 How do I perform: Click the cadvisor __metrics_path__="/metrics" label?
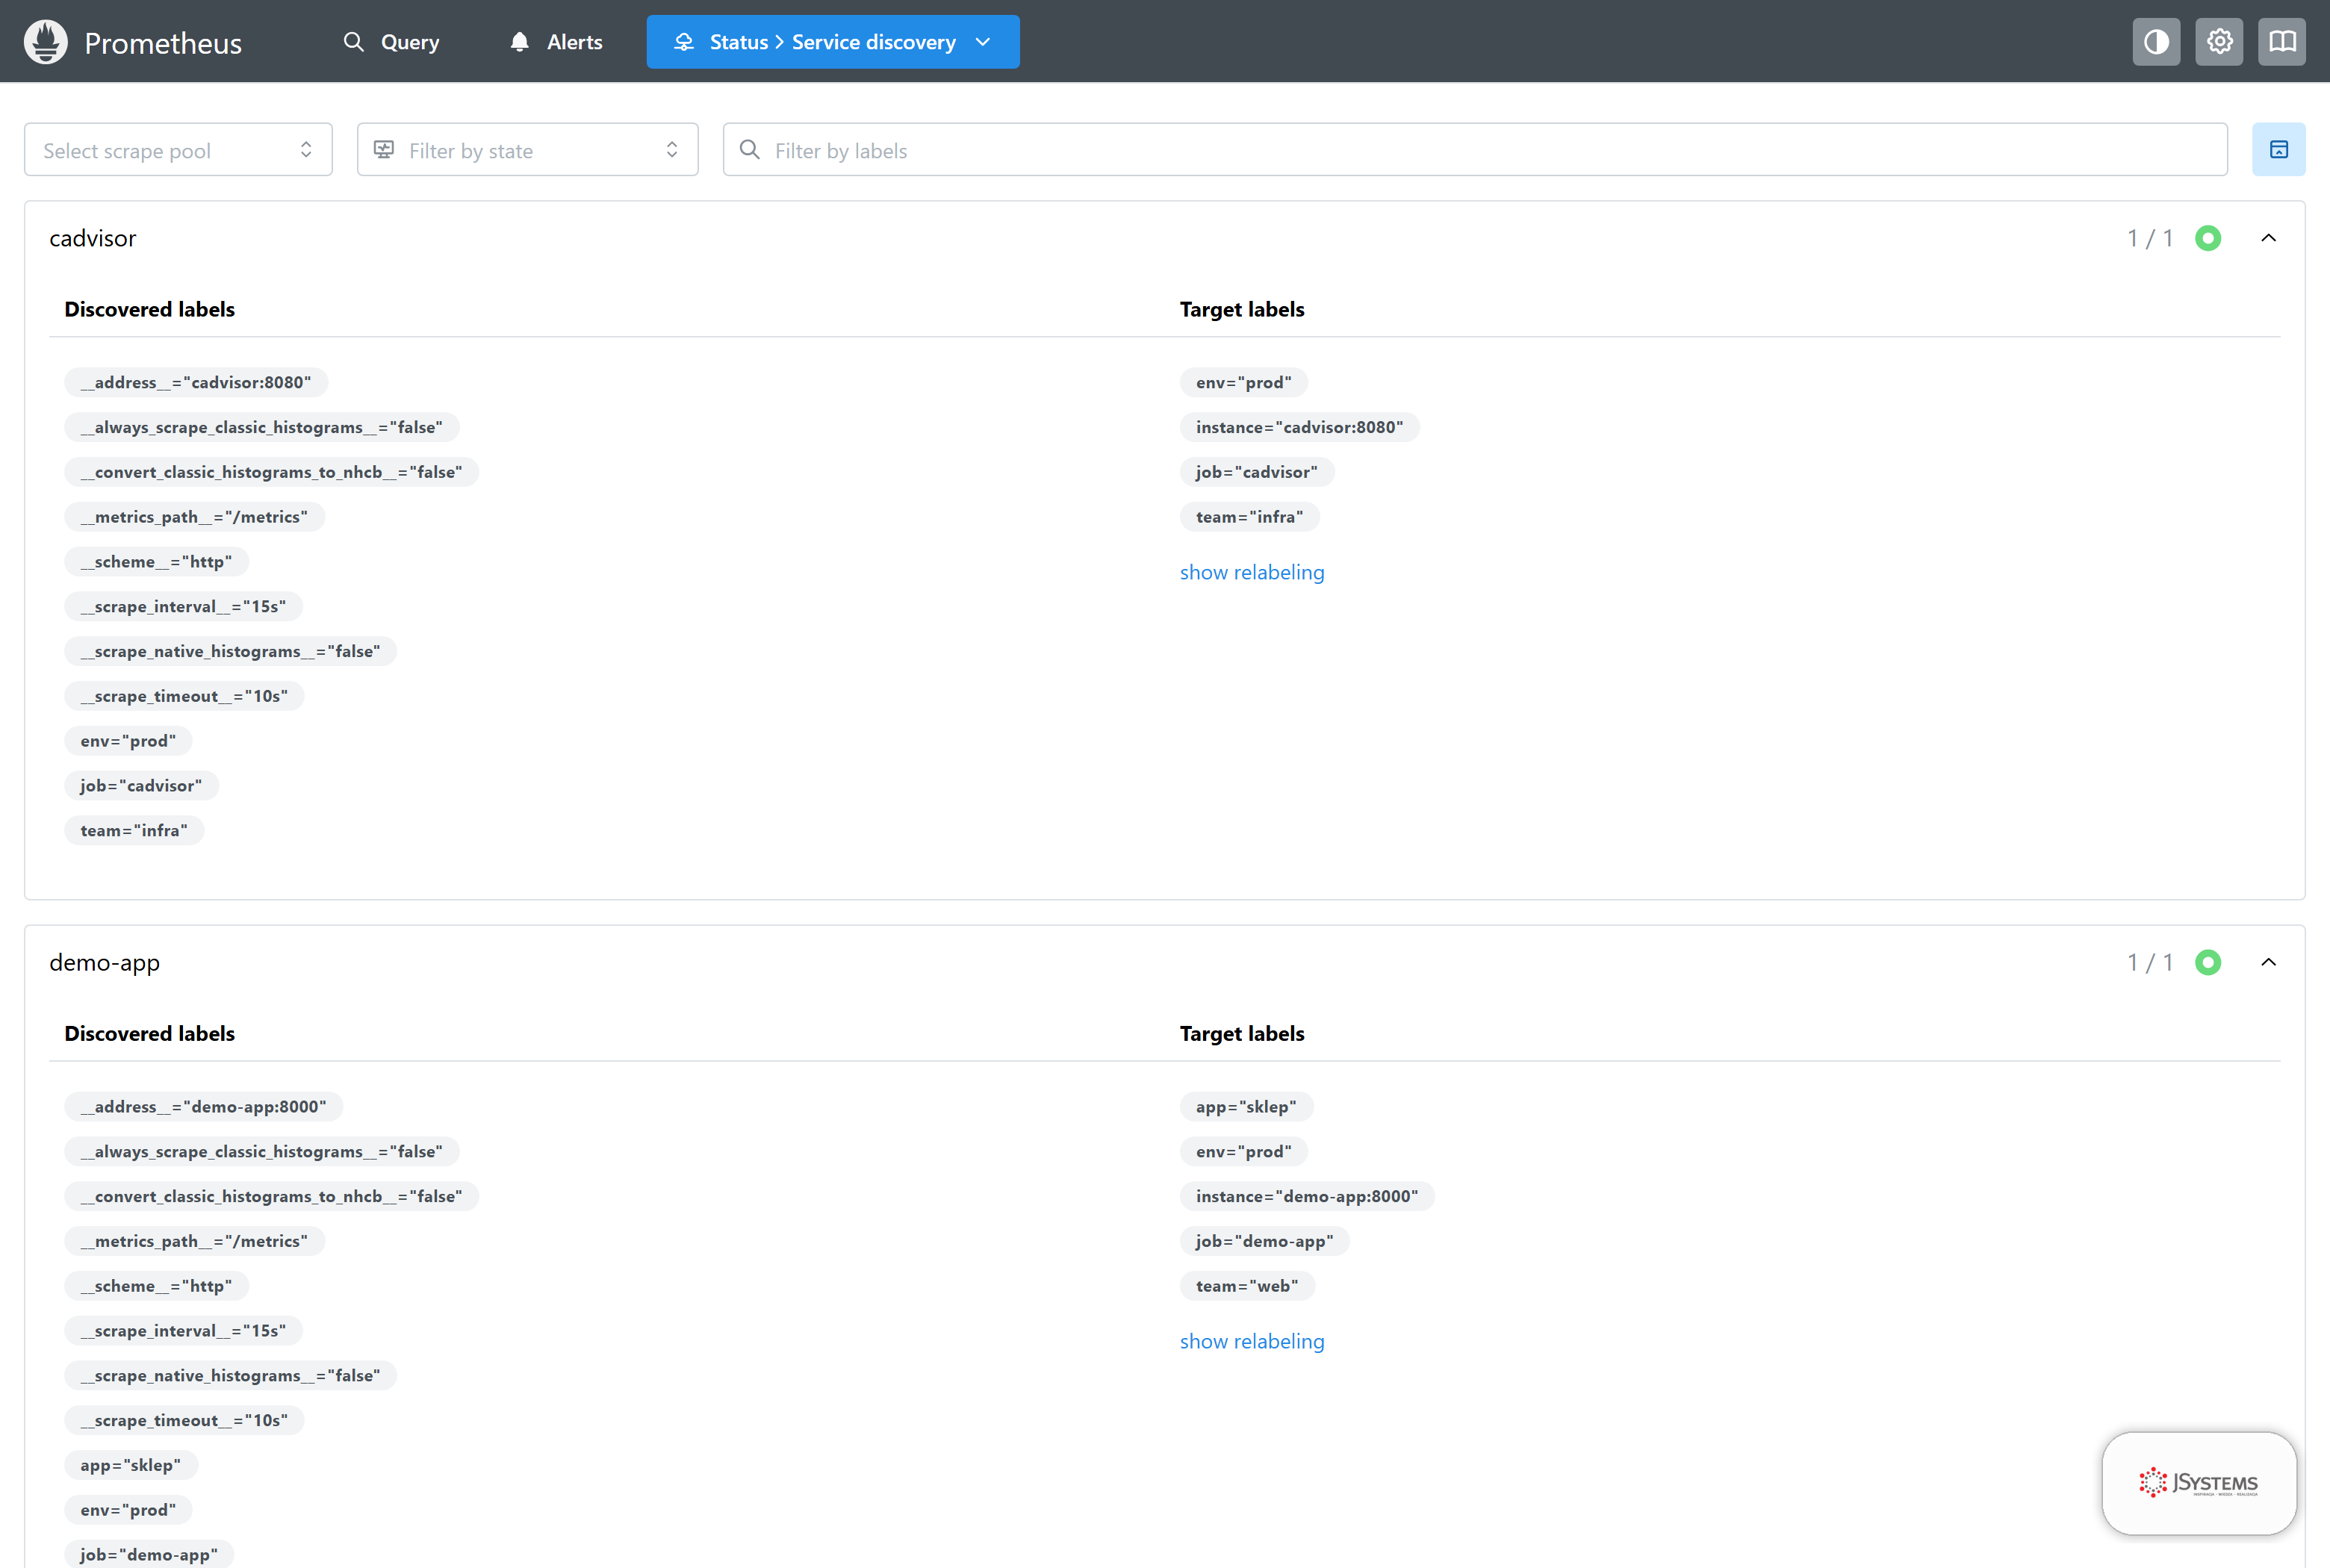[195, 517]
